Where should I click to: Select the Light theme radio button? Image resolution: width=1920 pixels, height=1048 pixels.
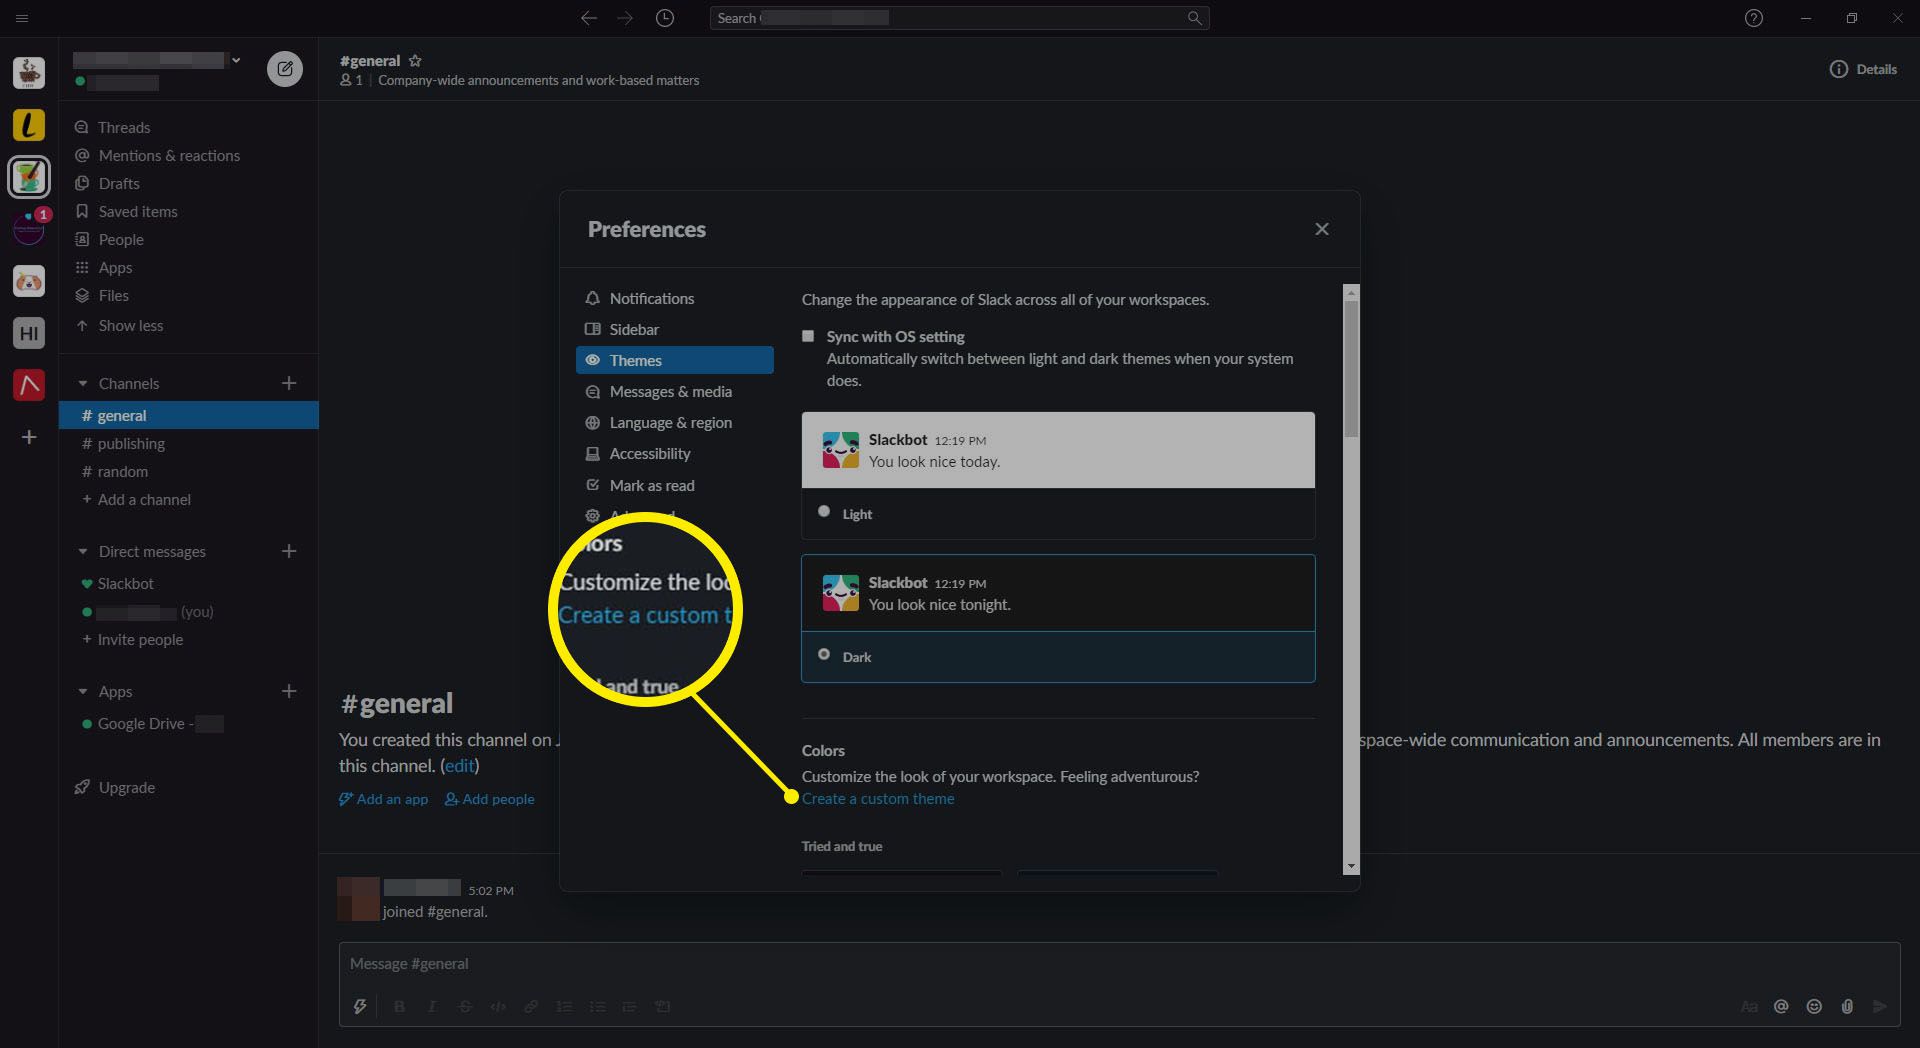click(824, 511)
